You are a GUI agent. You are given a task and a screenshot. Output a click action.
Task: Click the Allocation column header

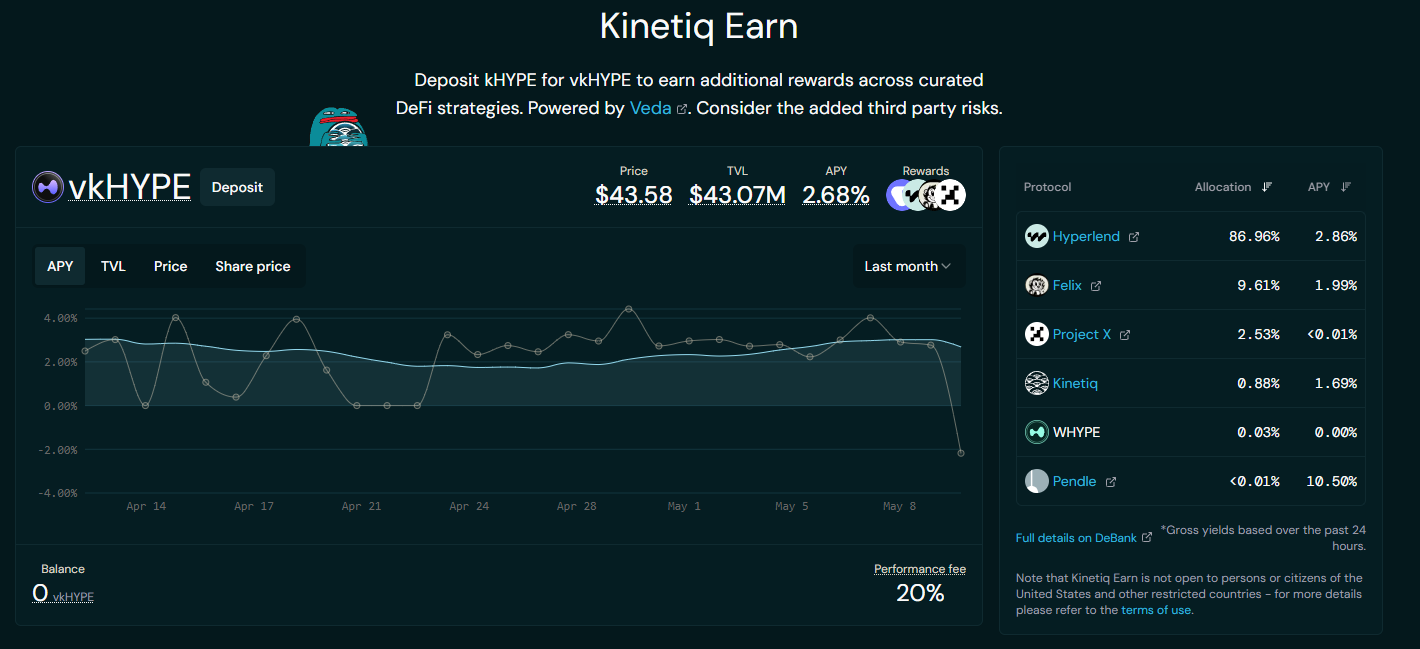click(x=1223, y=187)
